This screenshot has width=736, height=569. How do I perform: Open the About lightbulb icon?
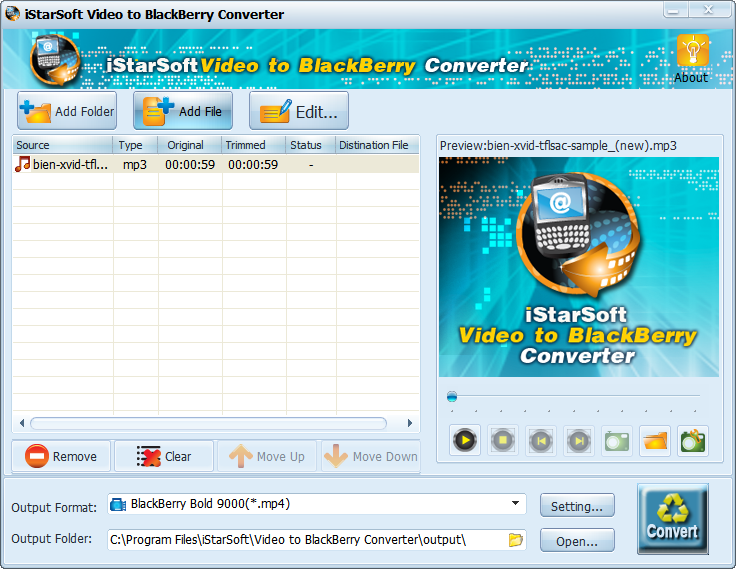(692, 52)
